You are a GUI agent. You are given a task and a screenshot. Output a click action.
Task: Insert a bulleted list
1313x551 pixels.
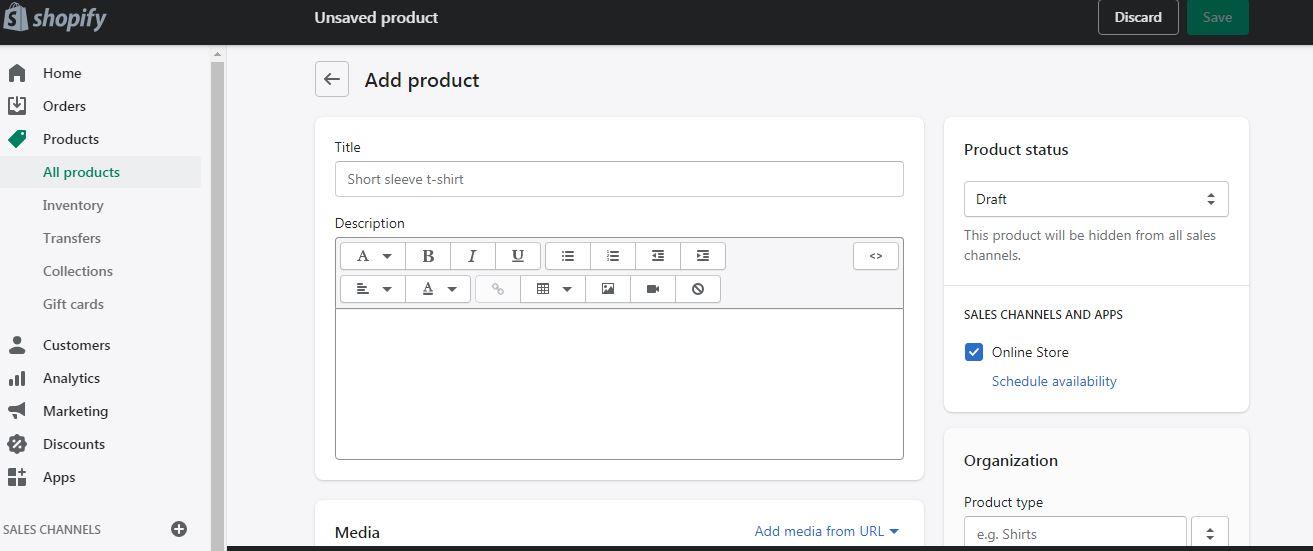(x=568, y=256)
